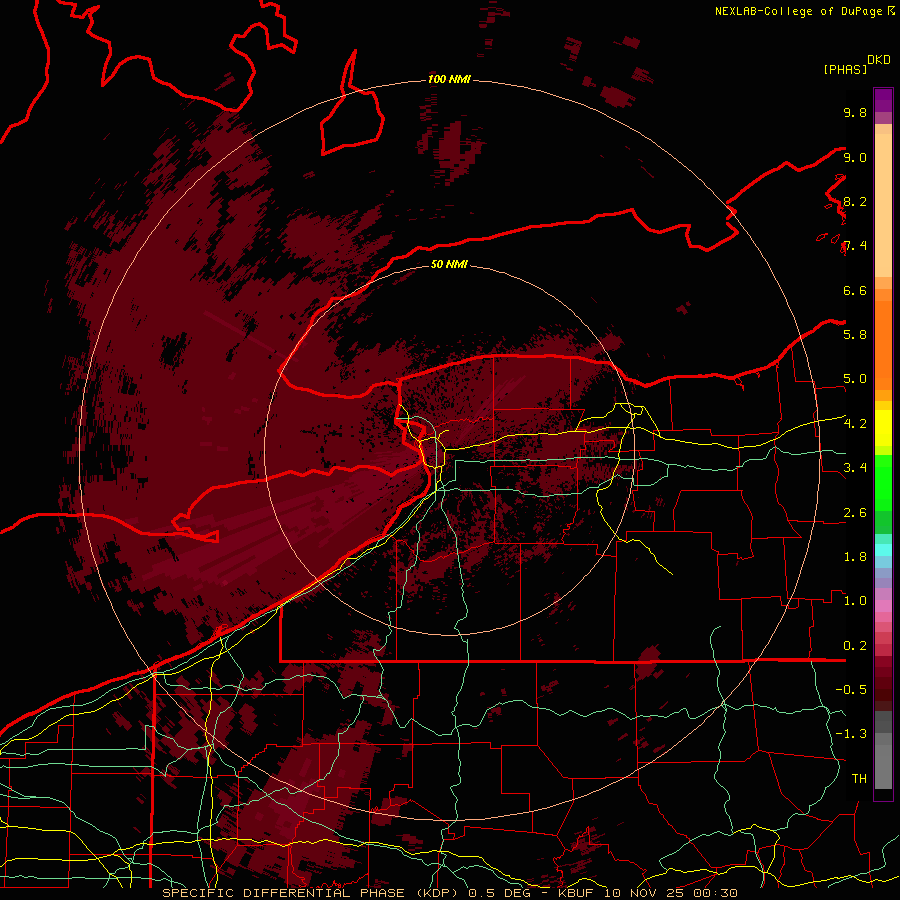Screen dimensions: 900x900
Task: Click the 4.2 scale value
Action: pos(855,424)
